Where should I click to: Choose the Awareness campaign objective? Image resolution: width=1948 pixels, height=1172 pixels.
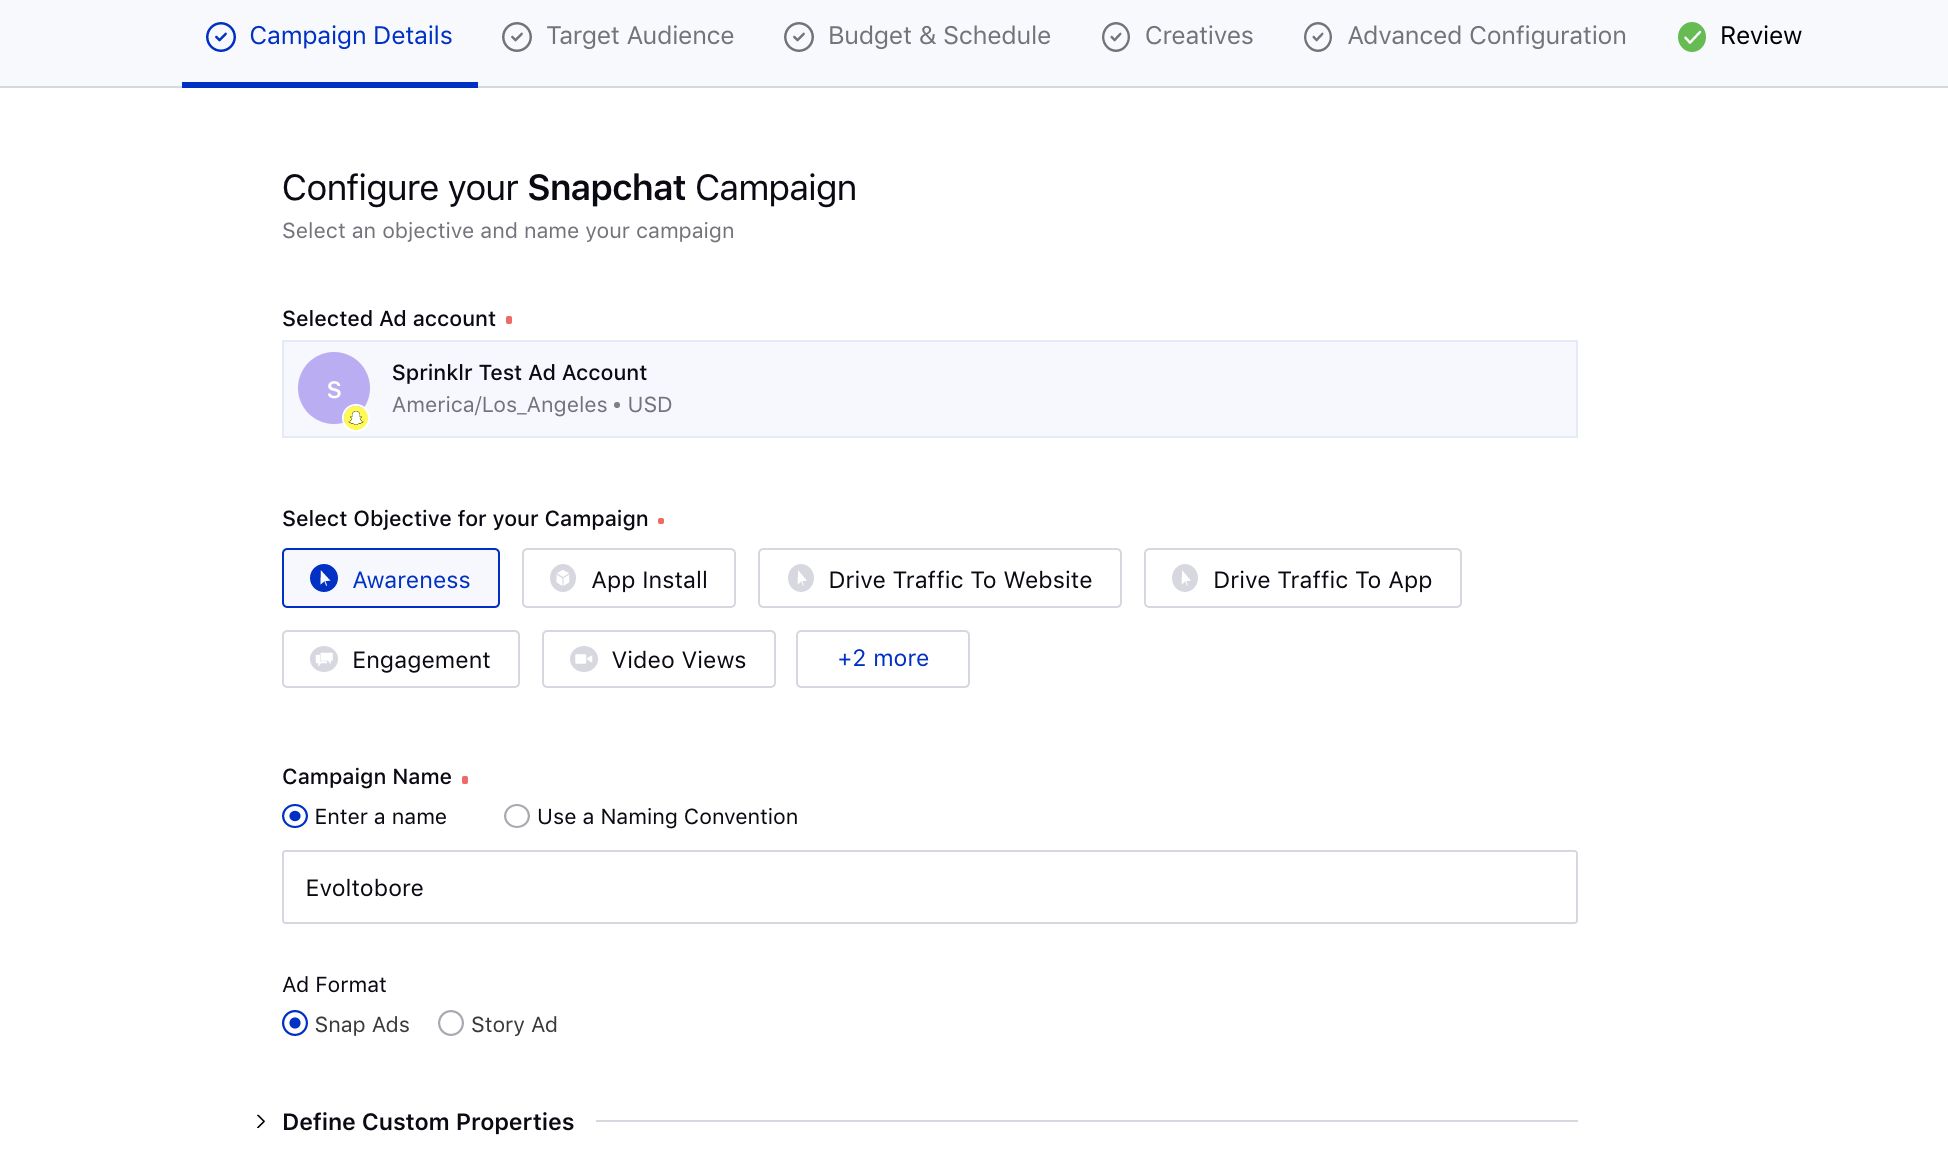point(410,578)
